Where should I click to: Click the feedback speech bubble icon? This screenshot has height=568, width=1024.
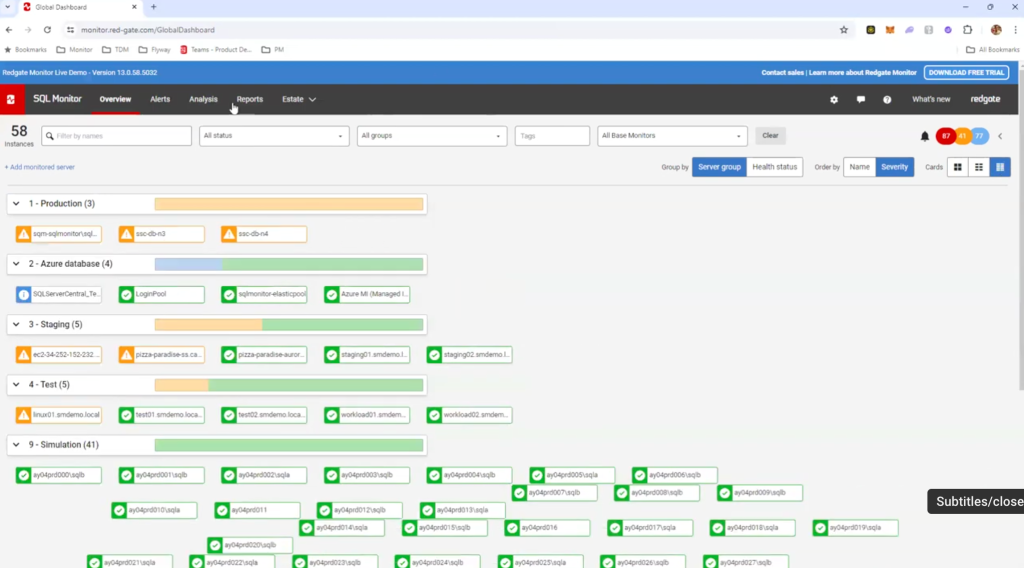[860, 100]
